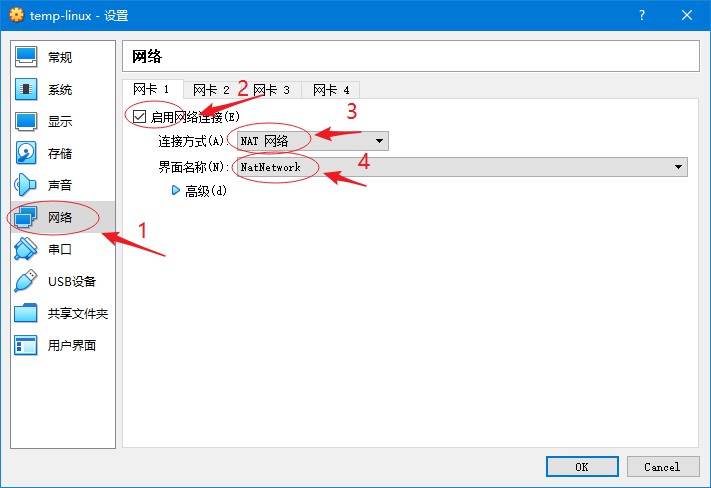Select the 用户界面 layout icon
The image size is (711, 488).
click(x=26, y=345)
